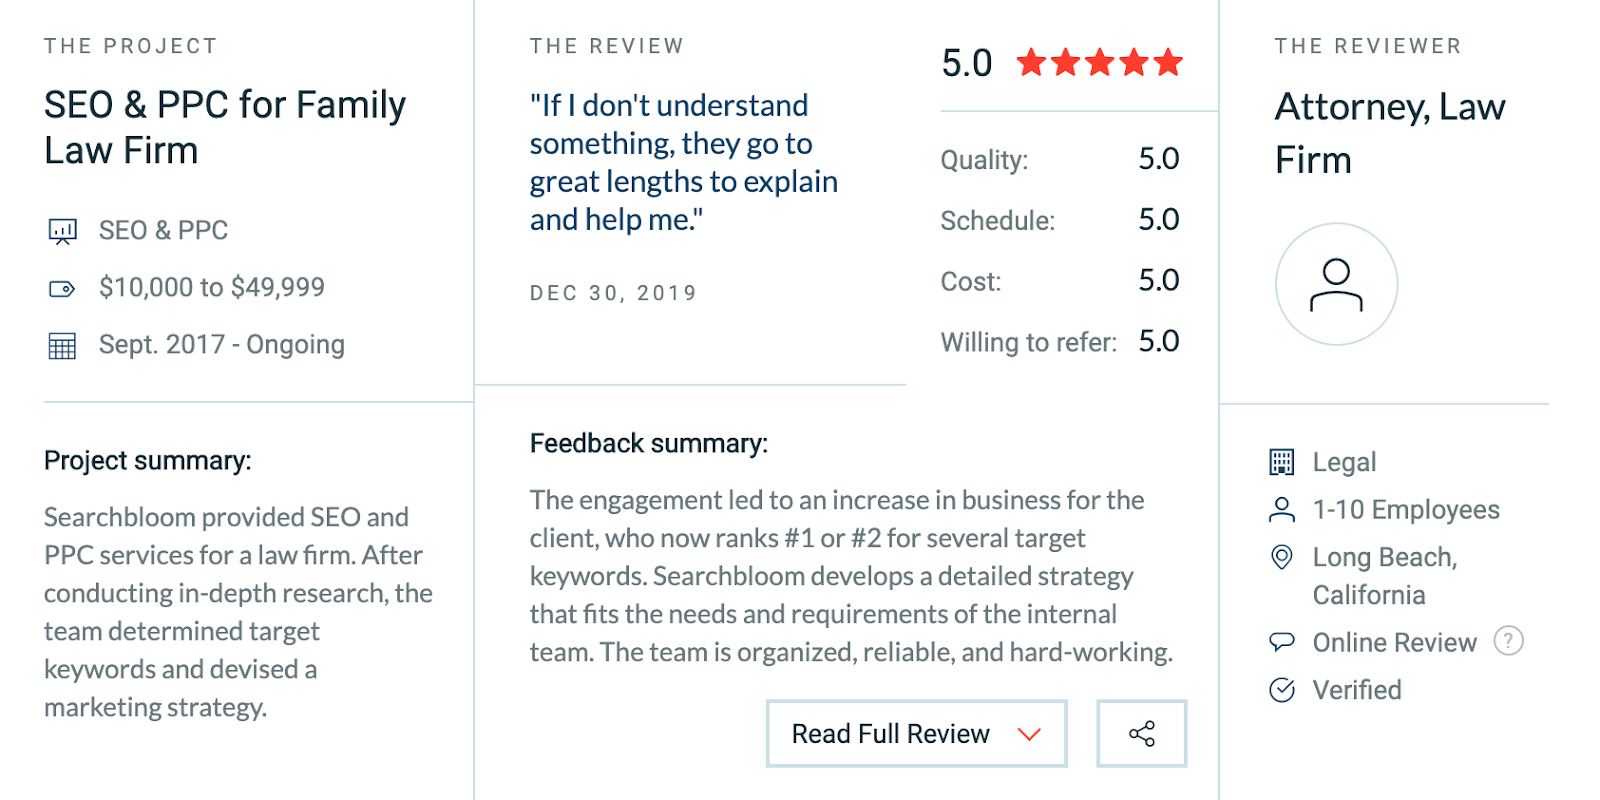Screen dimensions: 1600x800
Task: Click the budget tag icon near $10,000
Action: click(x=62, y=289)
